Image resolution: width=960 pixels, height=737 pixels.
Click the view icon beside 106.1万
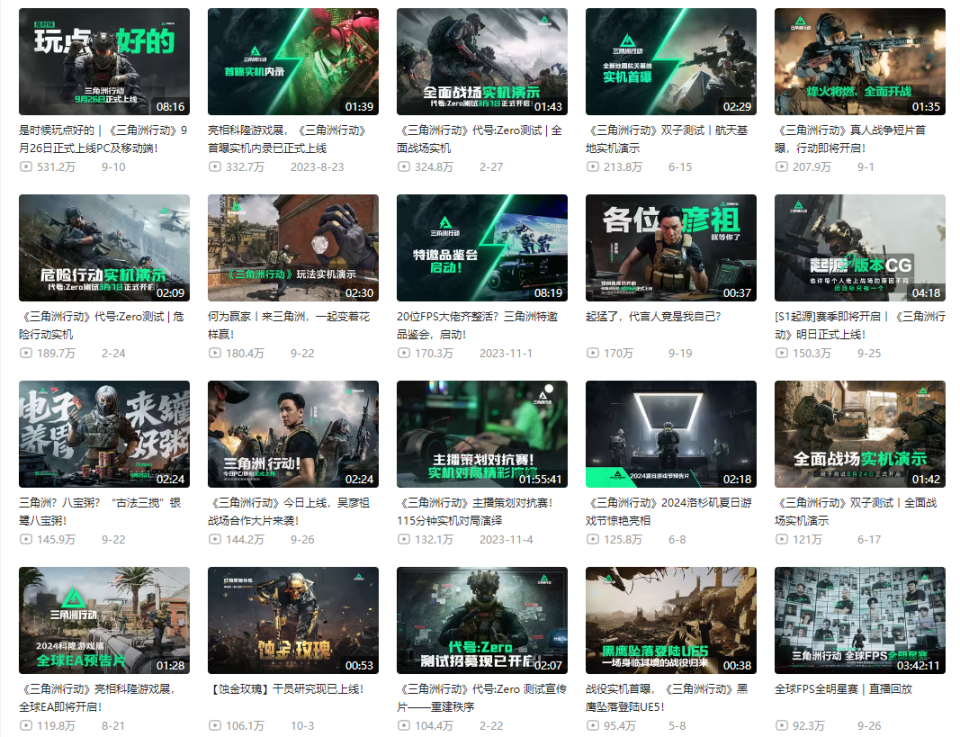click(214, 725)
